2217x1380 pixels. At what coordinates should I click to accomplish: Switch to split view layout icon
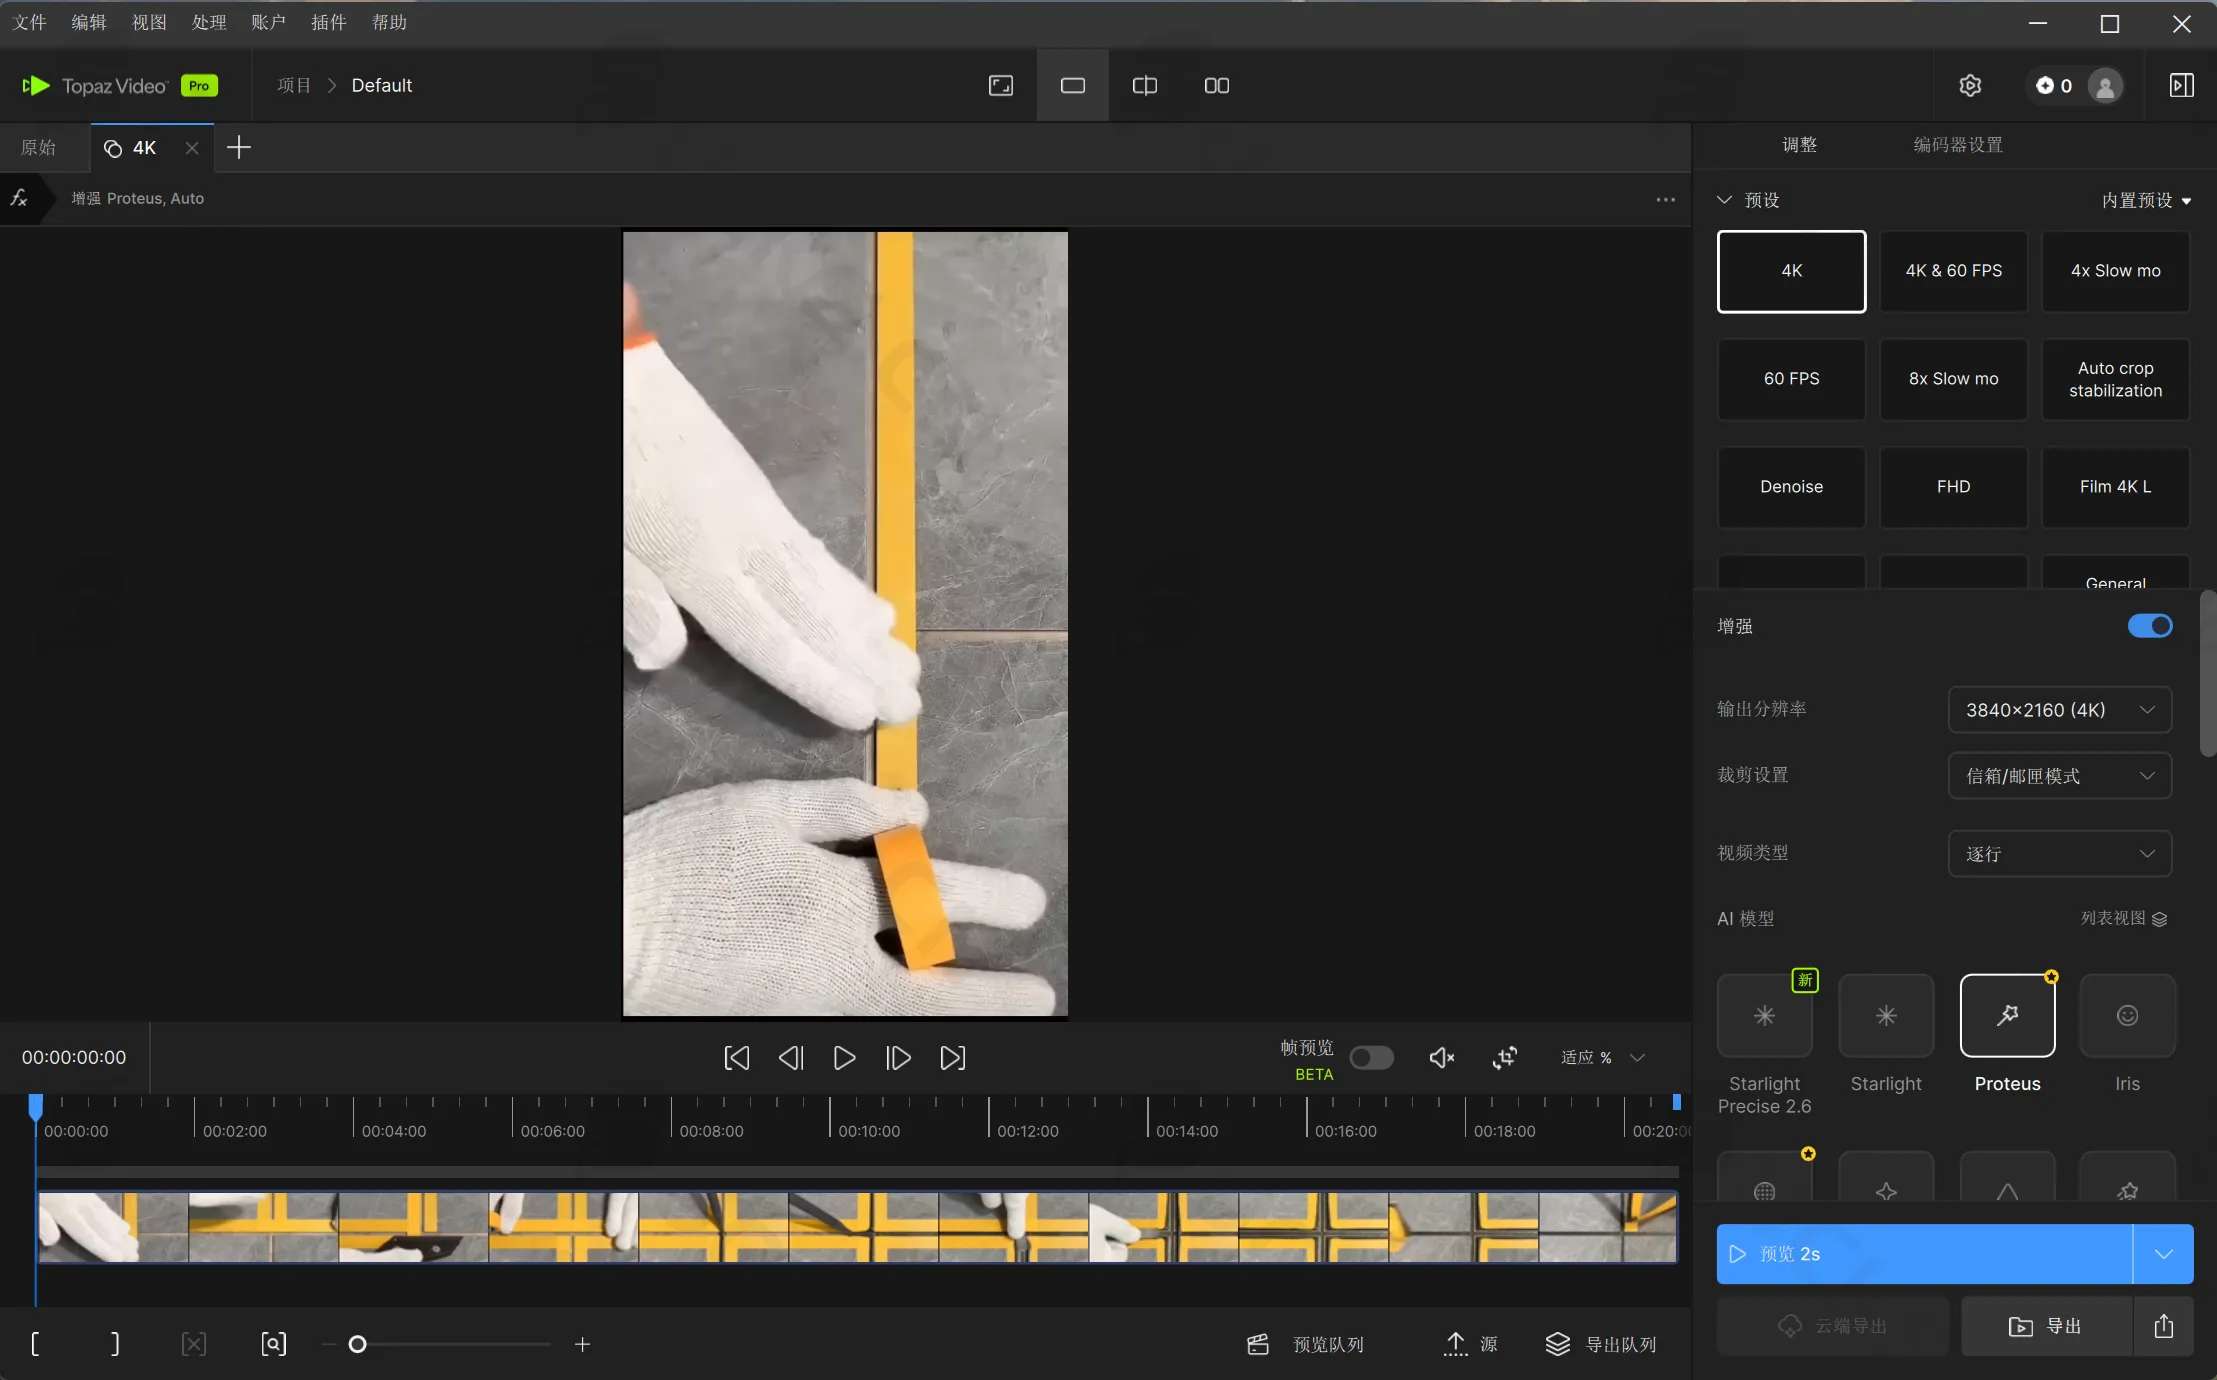pyautogui.click(x=1144, y=86)
